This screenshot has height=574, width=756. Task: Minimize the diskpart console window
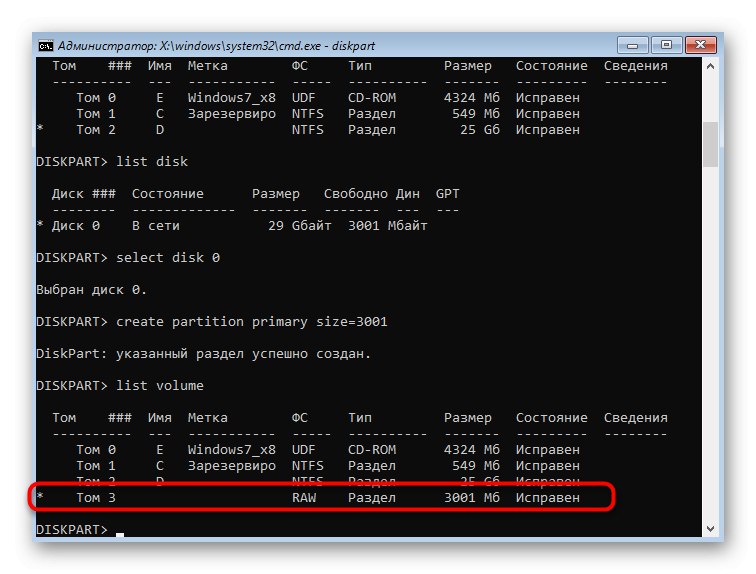pos(633,45)
